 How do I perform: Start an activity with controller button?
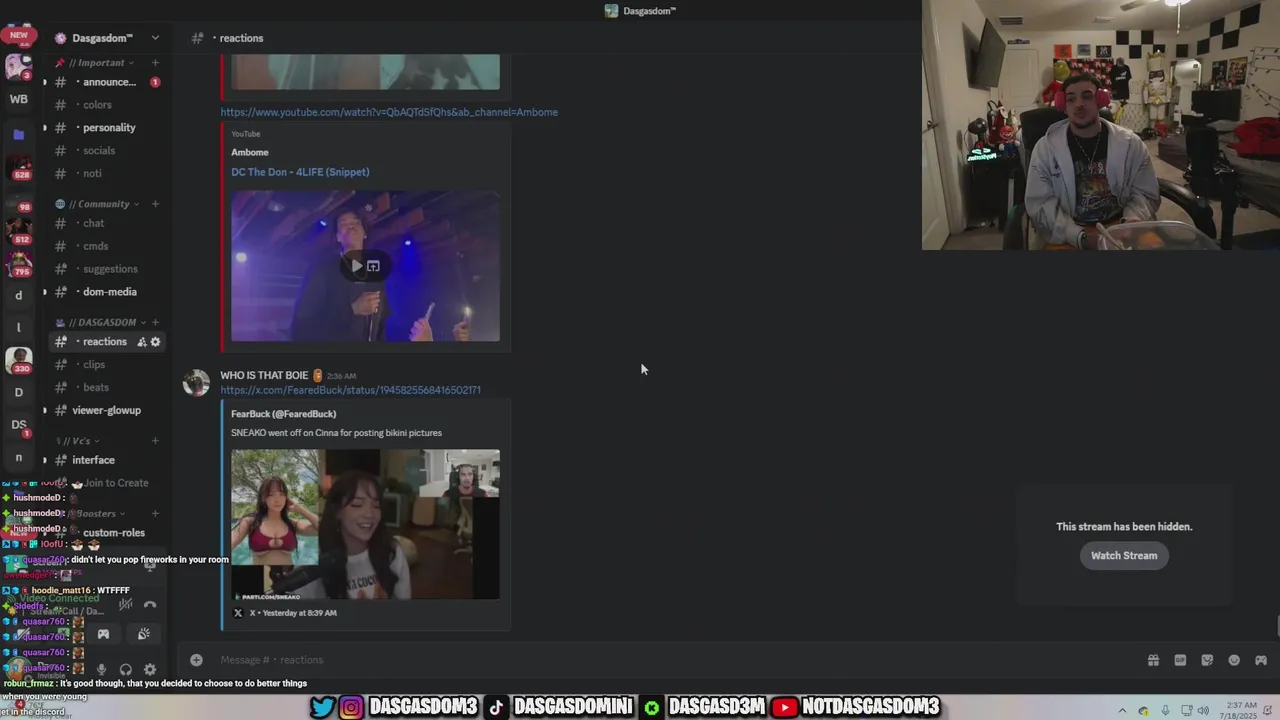tap(103, 634)
